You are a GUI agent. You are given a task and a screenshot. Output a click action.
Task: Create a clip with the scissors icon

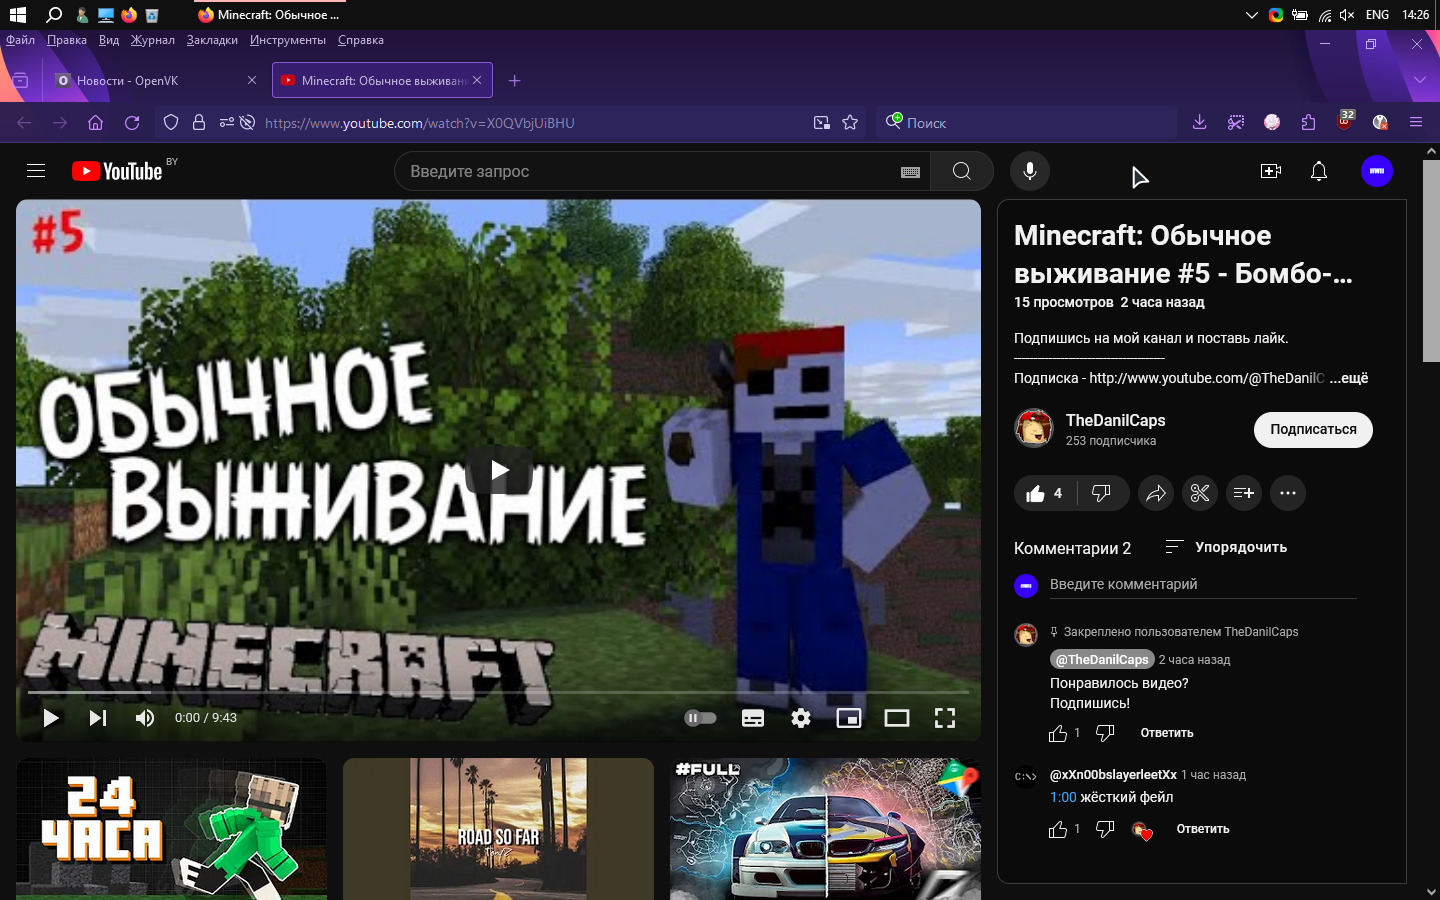pos(1200,493)
